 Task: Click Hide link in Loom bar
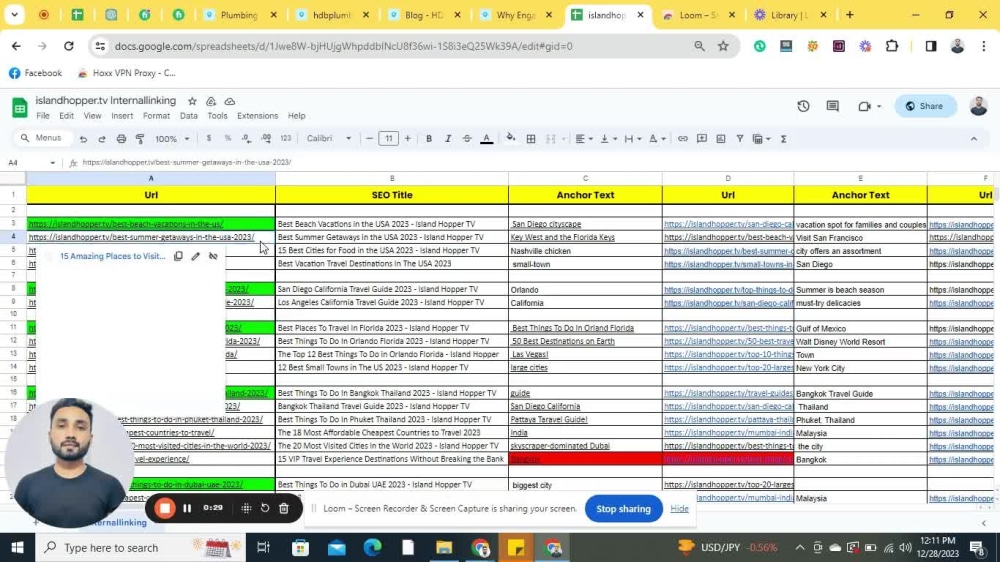click(x=679, y=508)
